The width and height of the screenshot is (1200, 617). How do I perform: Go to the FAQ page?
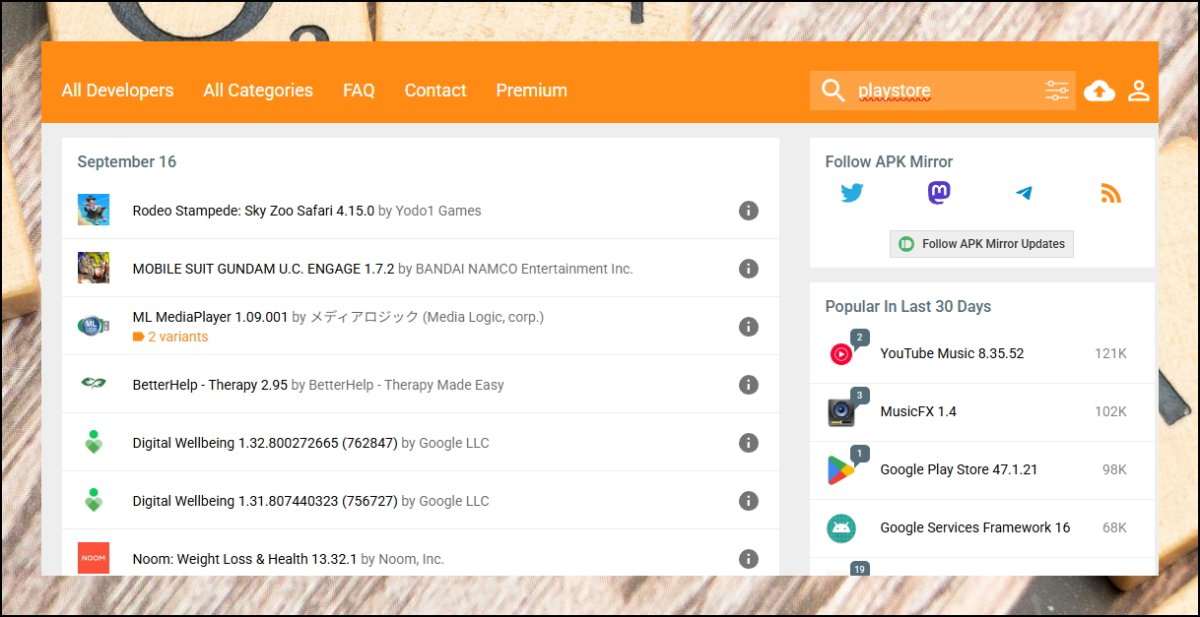[x=359, y=90]
